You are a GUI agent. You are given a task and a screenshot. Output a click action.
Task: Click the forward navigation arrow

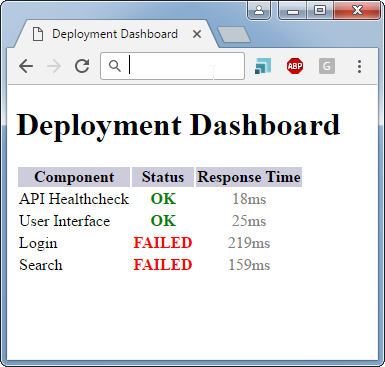pyautogui.click(x=54, y=66)
